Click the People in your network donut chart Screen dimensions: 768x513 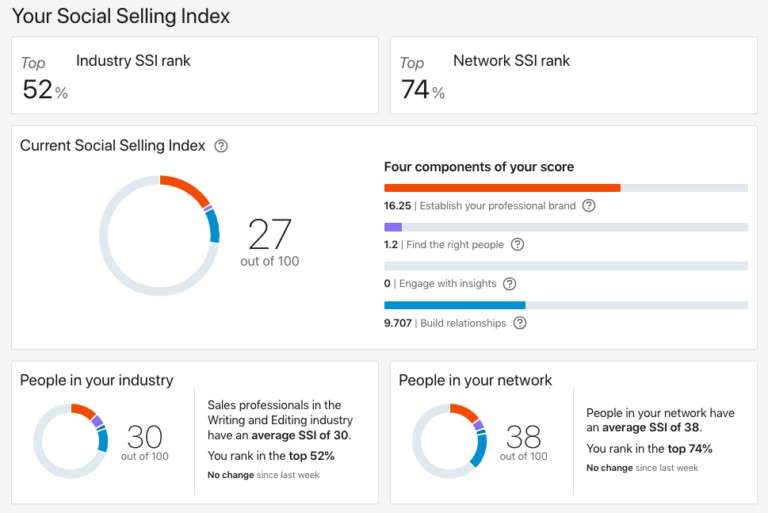[x=449, y=441]
